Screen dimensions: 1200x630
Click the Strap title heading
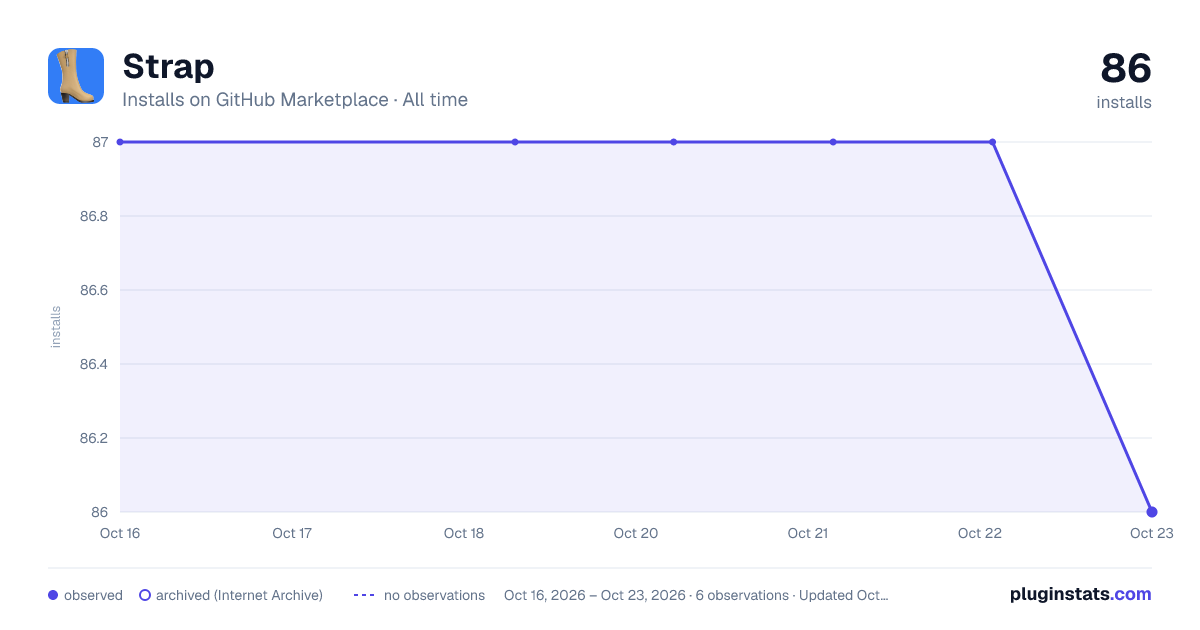168,67
